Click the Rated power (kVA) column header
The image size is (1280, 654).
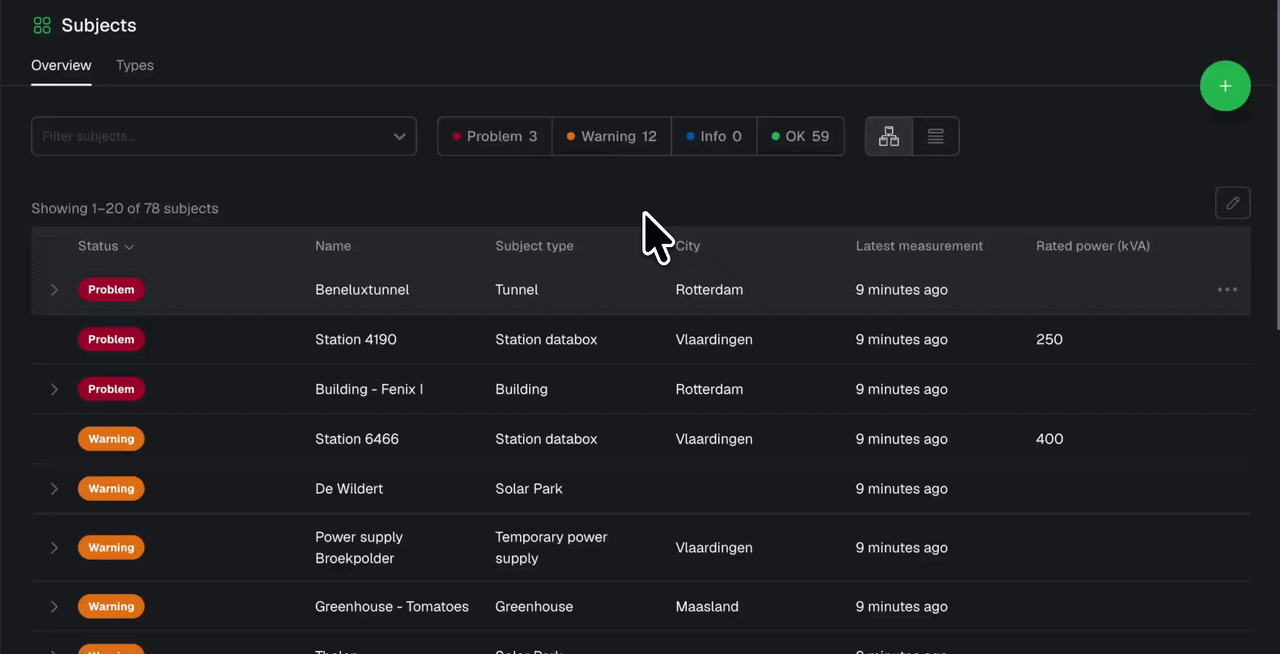(1093, 246)
